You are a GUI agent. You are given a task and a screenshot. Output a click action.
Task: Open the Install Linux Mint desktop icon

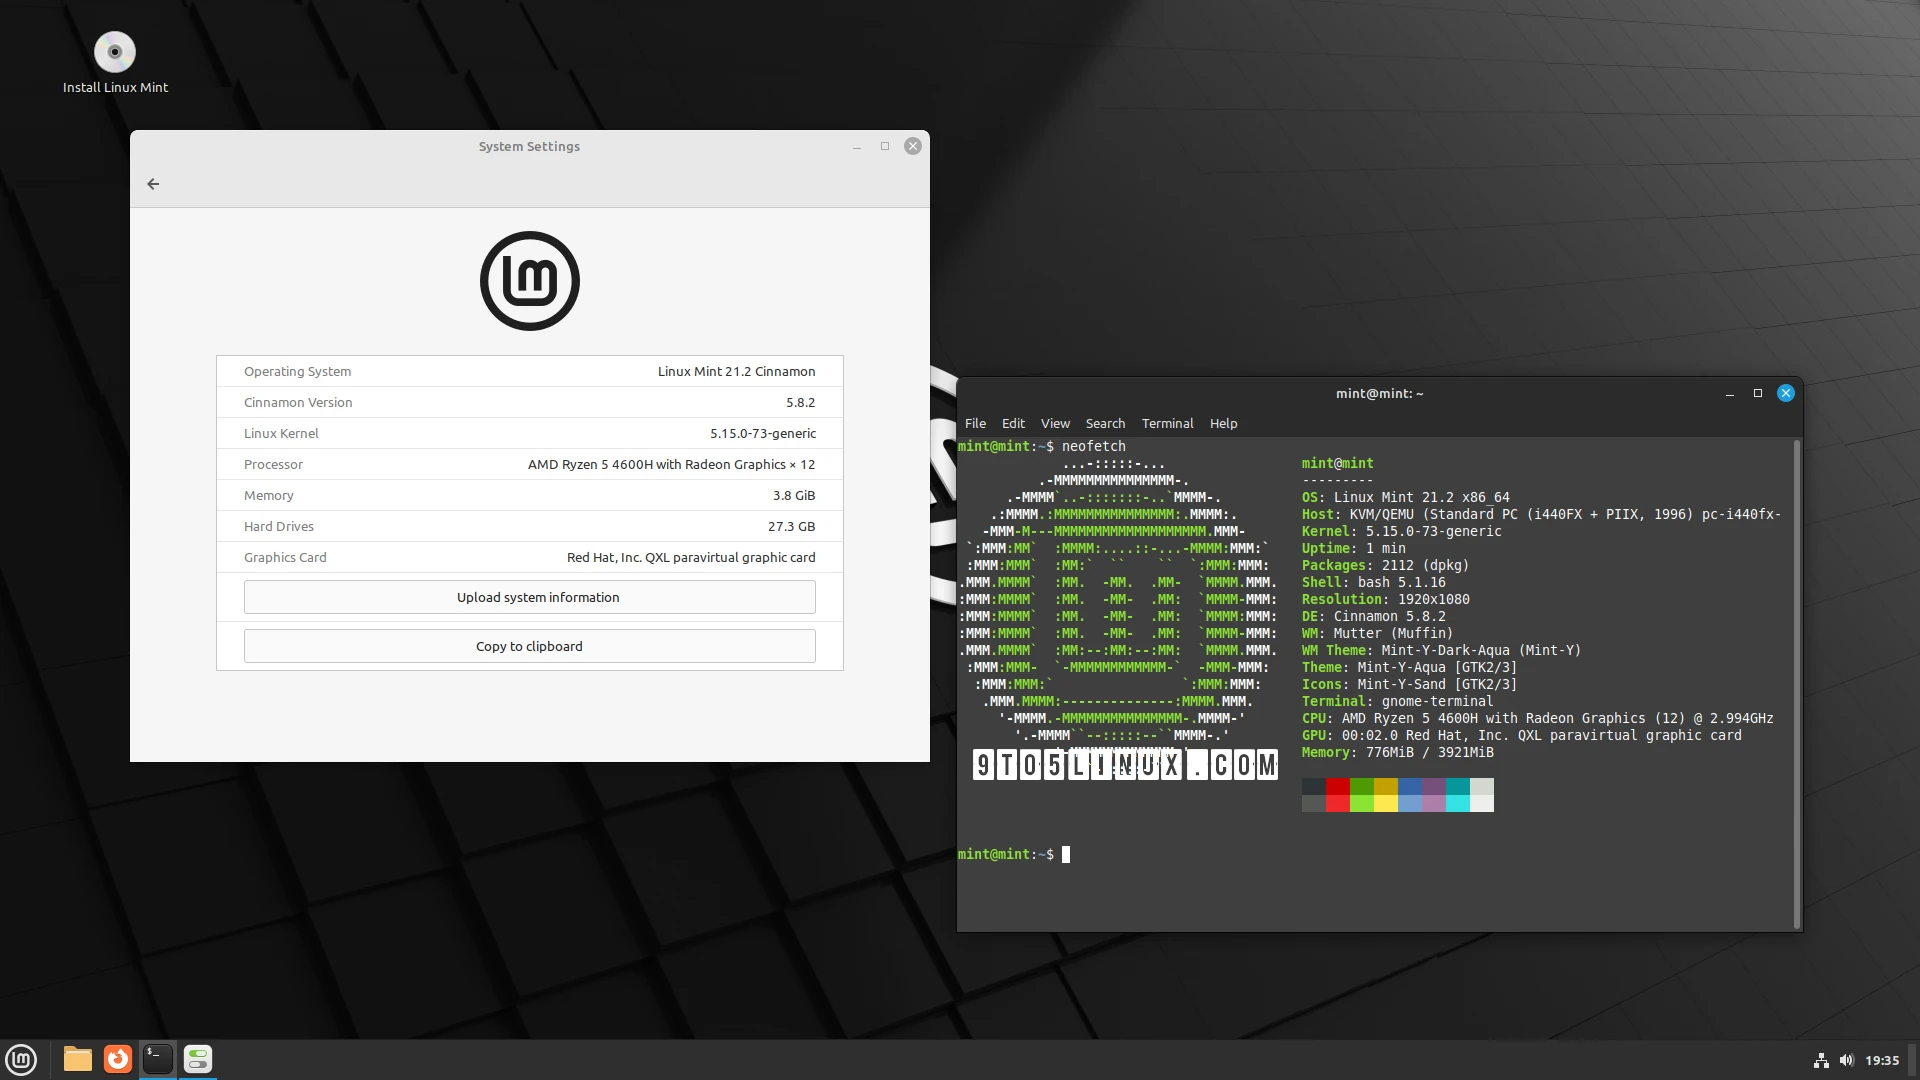pyautogui.click(x=115, y=52)
